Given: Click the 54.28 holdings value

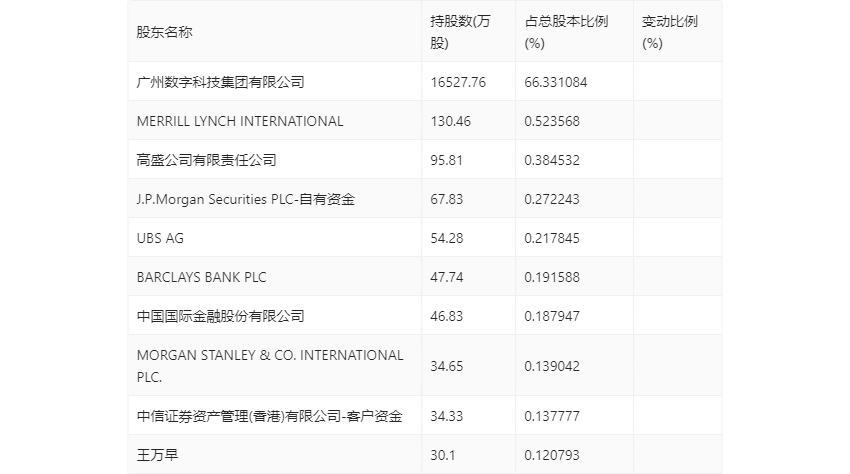Looking at the screenshot, I should click(x=447, y=238).
